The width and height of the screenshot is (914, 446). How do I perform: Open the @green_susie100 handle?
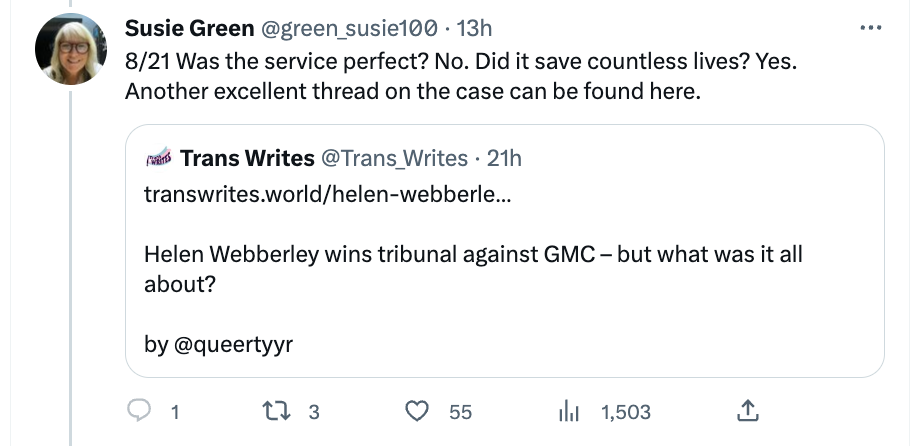[x=349, y=28]
